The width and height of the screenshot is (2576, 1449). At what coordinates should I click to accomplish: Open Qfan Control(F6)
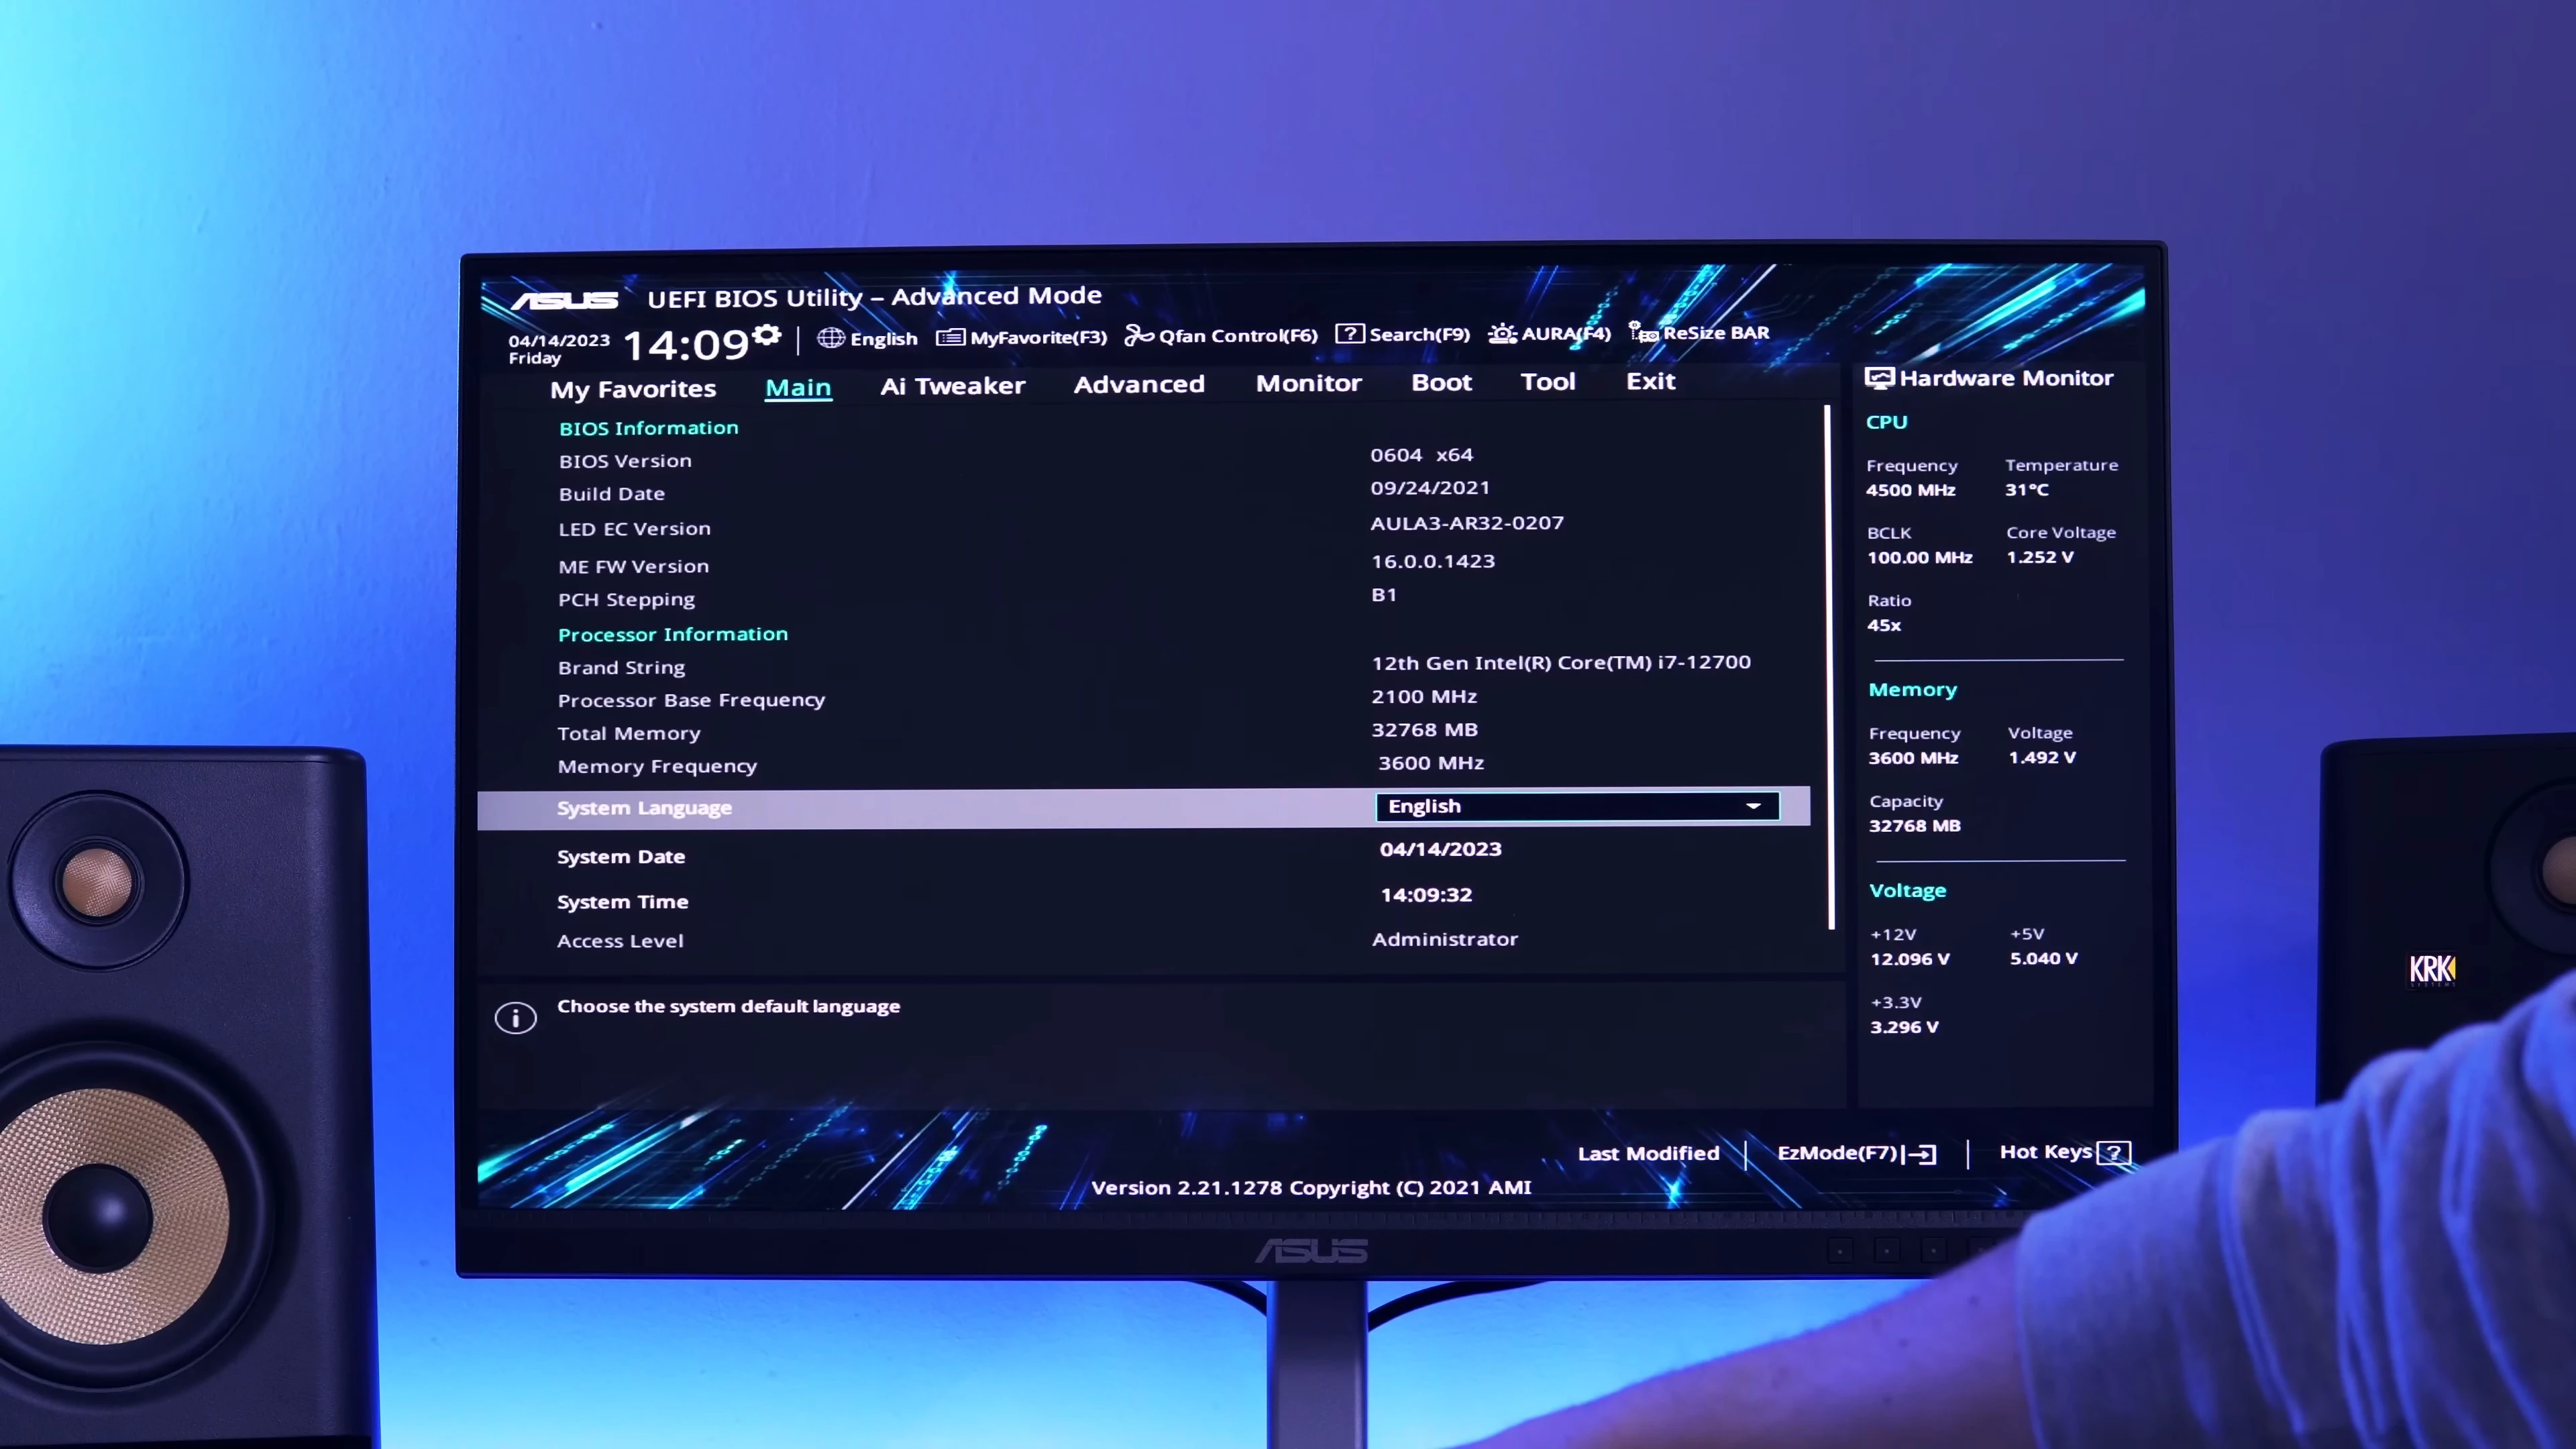[1221, 335]
